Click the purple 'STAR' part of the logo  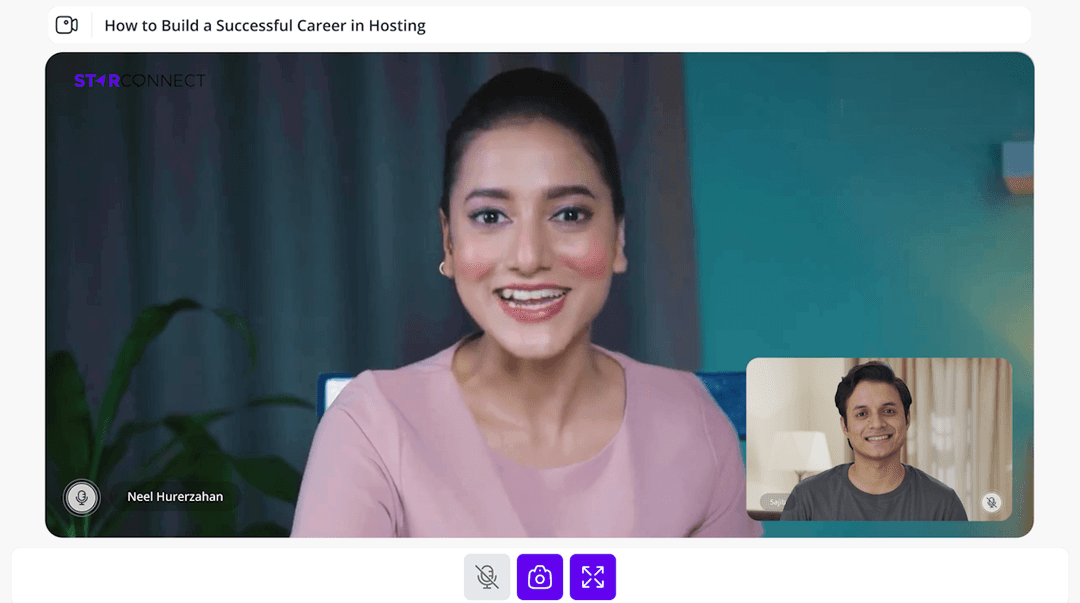[x=97, y=81]
